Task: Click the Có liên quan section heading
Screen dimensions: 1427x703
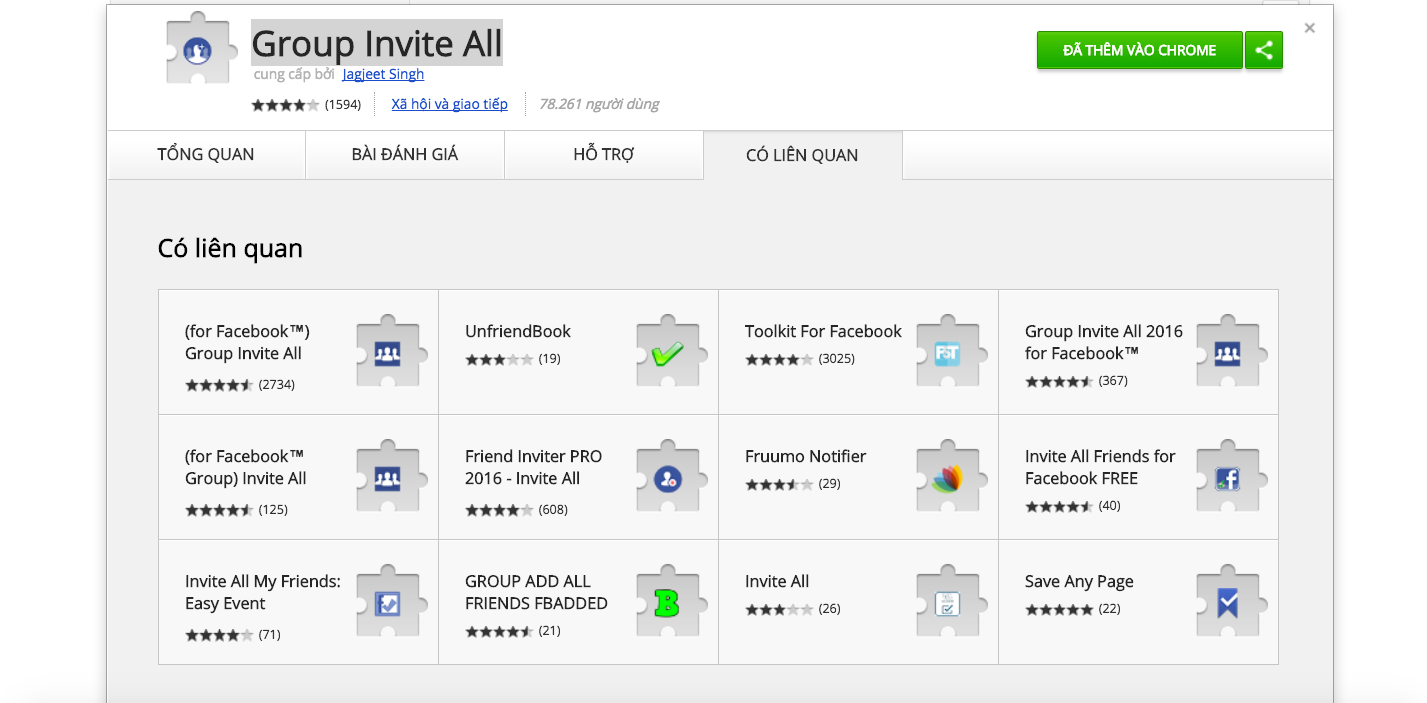Action: (230, 248)
